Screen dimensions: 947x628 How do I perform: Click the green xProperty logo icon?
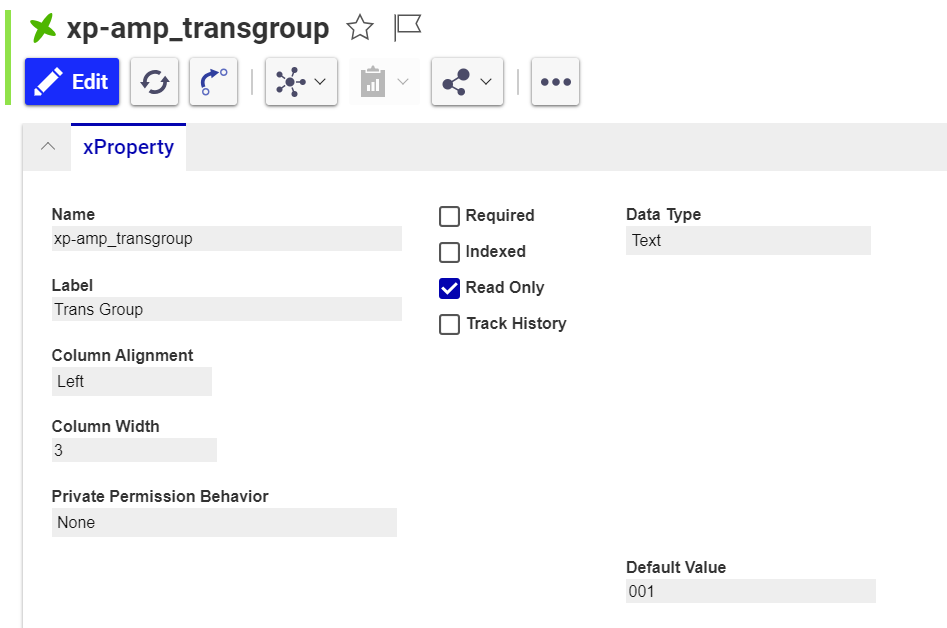pos(43,28)
